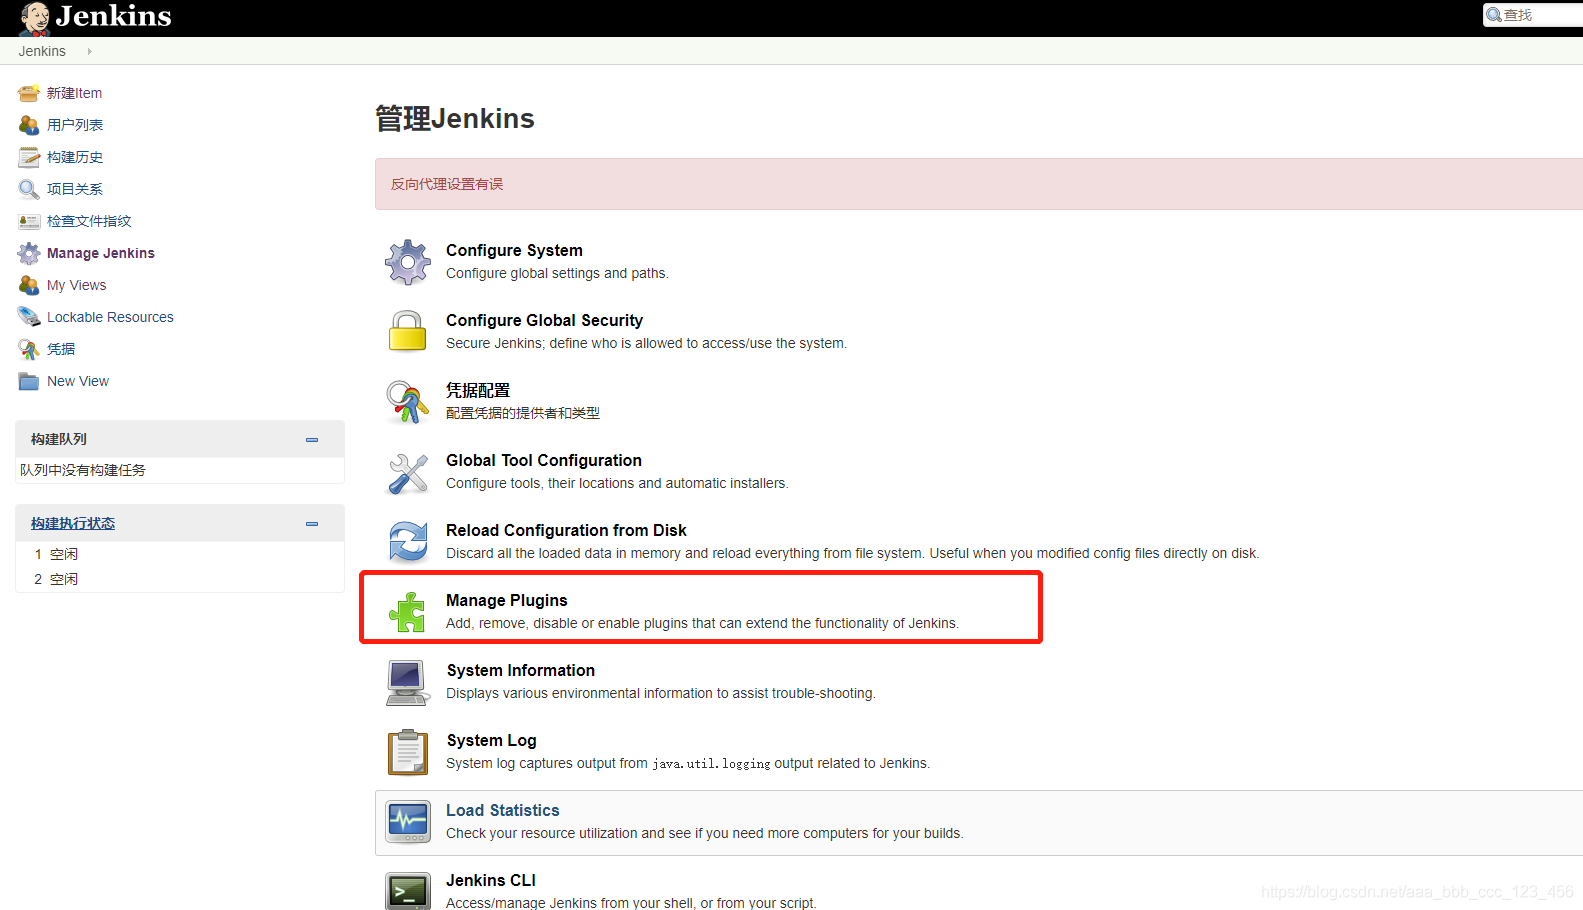Open 项目关系 link
The image size is (1583, 910).
click(x=75, y=189)
